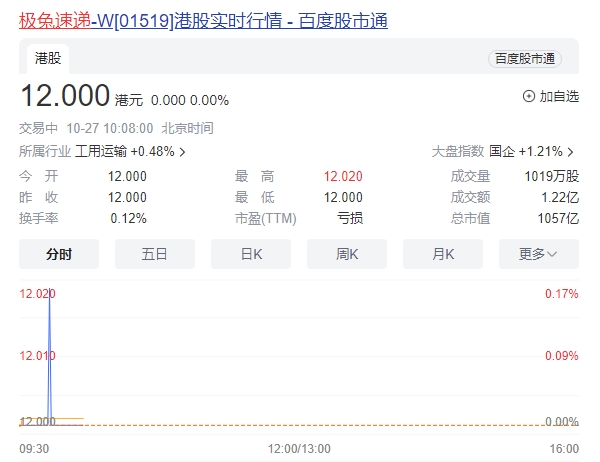Click the 16:00 time axis label
The height and width of the screenshot is (462, 600).
pos(564,449)
